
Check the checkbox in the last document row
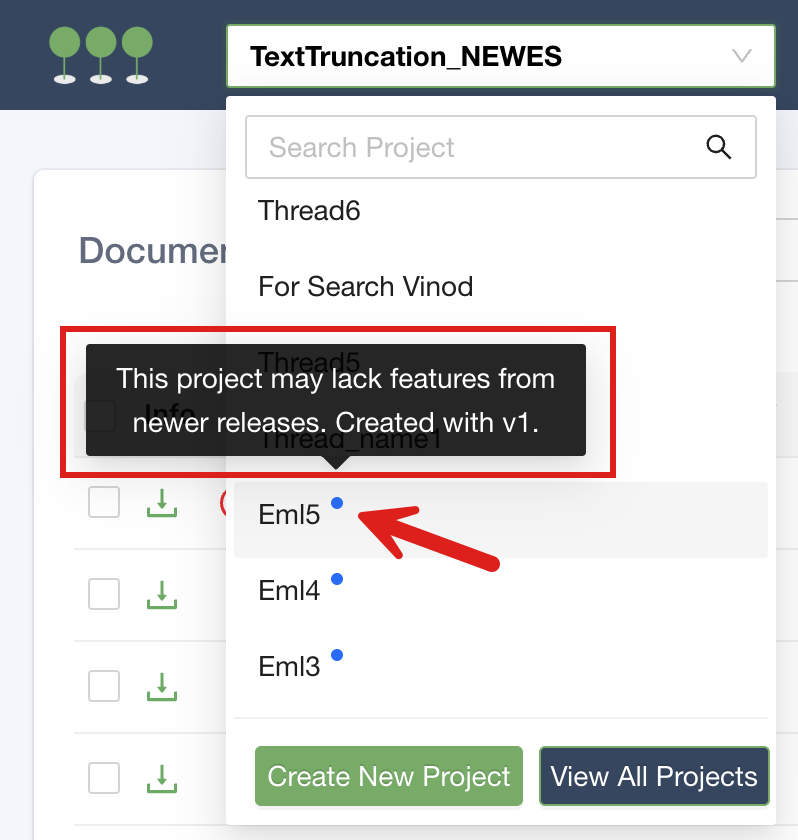click(x=103, y=778)
